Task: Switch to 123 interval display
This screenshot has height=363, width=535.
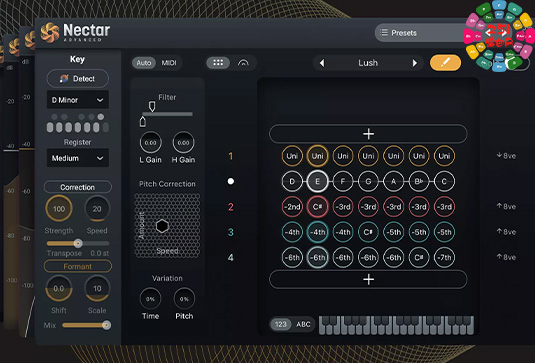Action: pos(281,324)
